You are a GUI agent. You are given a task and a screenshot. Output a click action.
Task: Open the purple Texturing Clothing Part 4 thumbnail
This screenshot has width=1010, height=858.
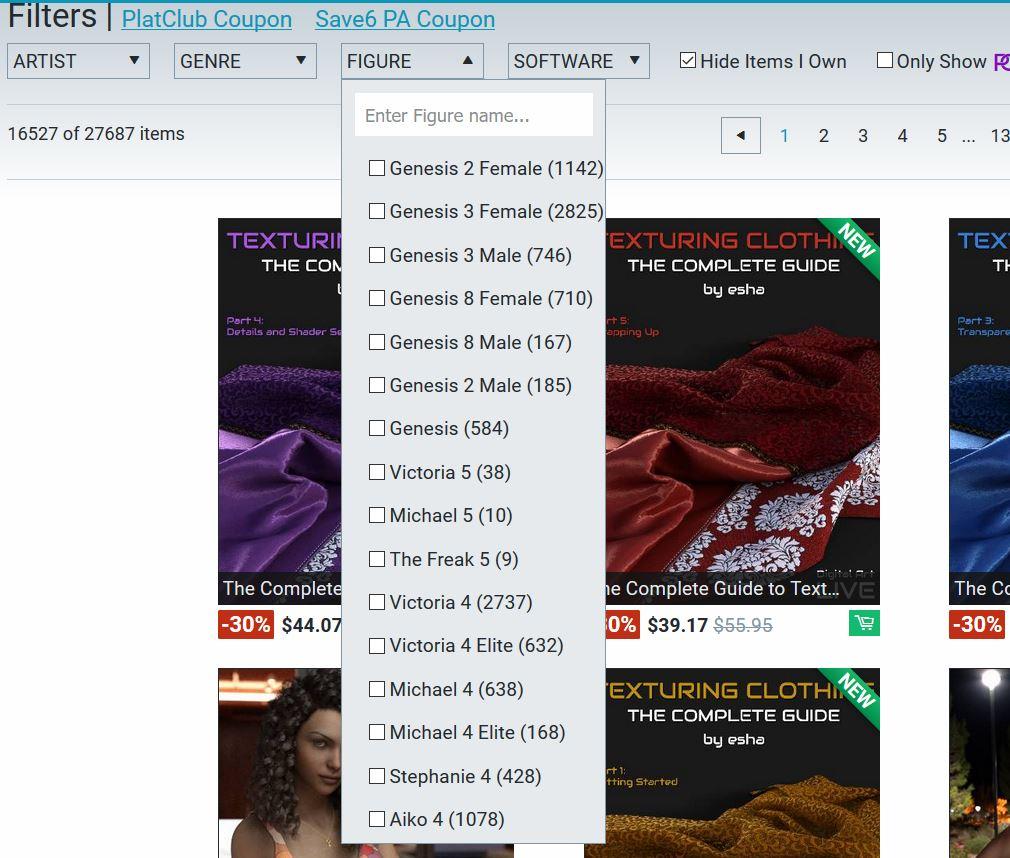pos(280,411)
